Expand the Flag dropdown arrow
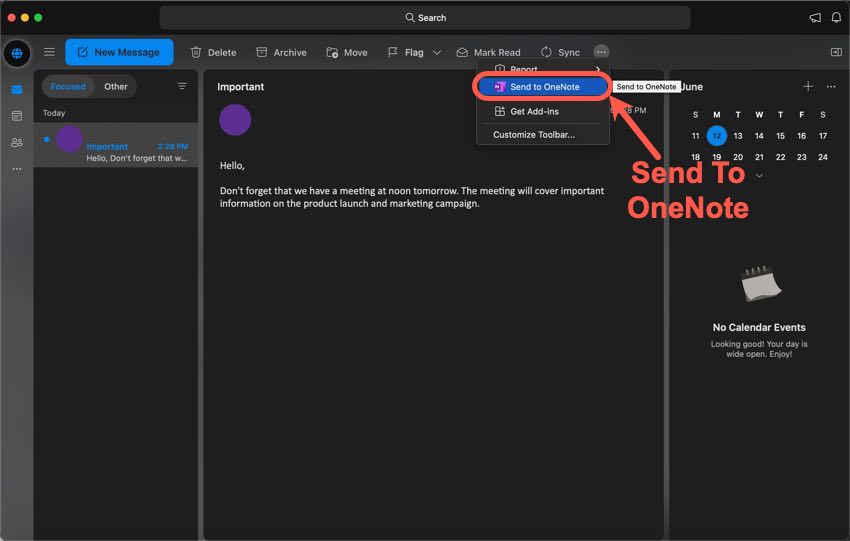The height and width of the screenshot is (541, 850). coord(437,53)
